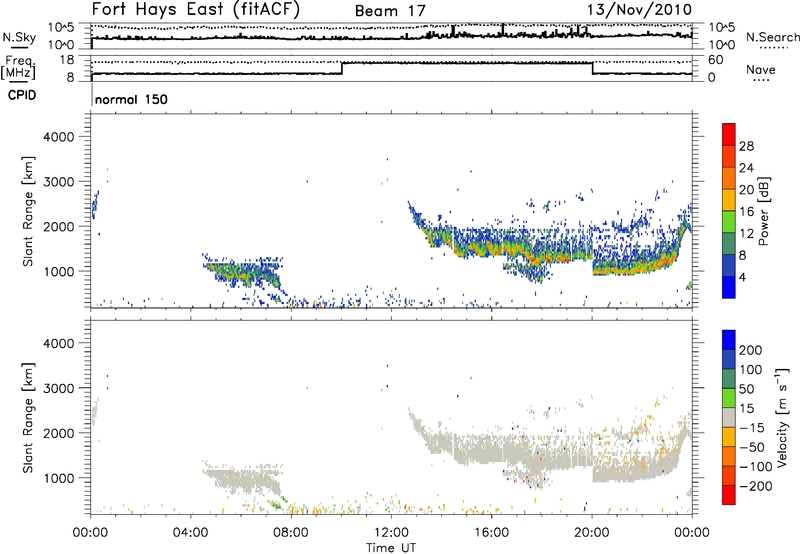Click the "04:00" time axis tick label
This screenshot has height=554, width=800.
click(x=191, y=533)
